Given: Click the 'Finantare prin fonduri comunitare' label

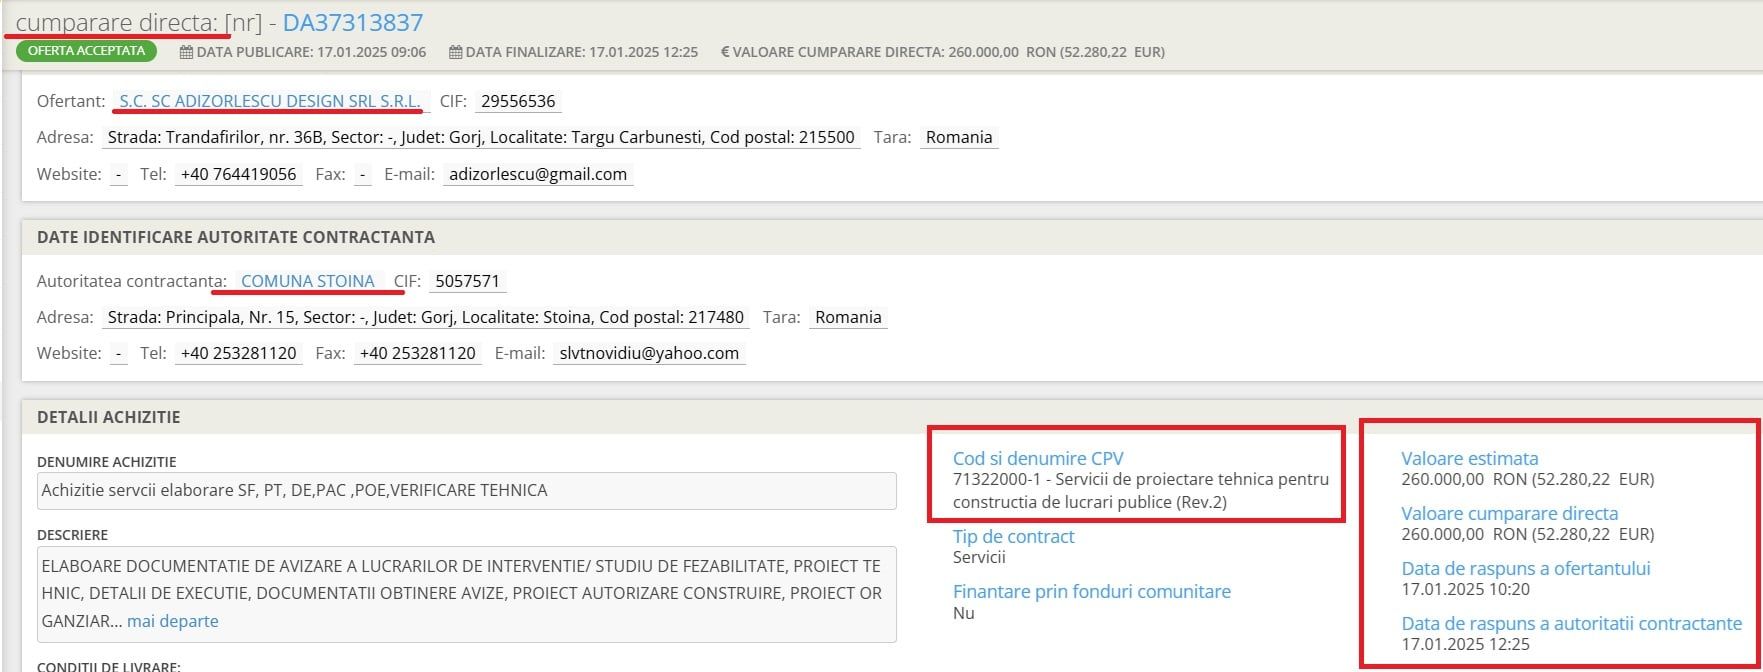Looking at the screenshot, I should (x=1091, y=591).
